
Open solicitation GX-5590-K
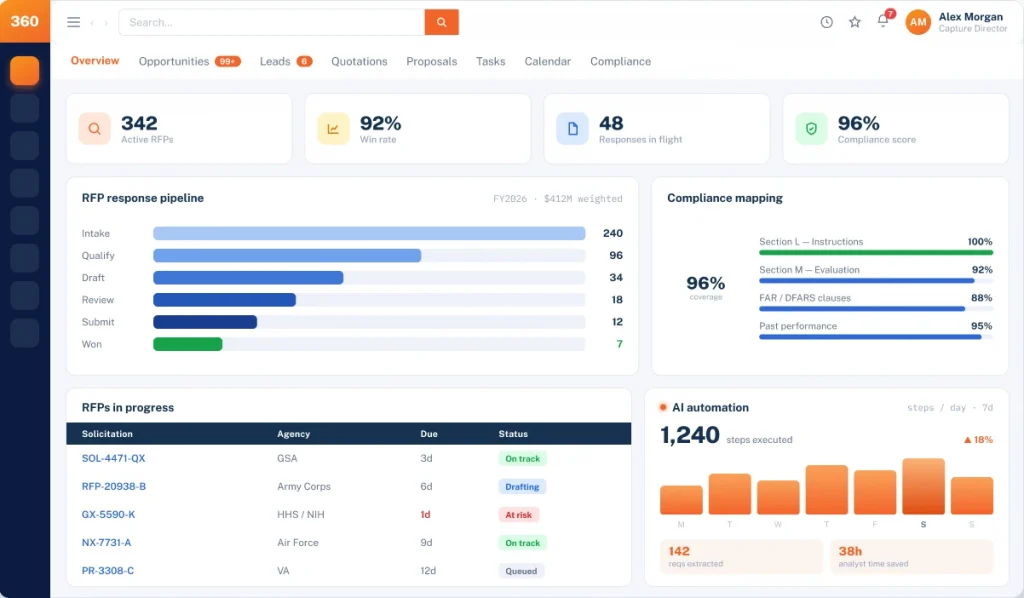pos(108,514)
